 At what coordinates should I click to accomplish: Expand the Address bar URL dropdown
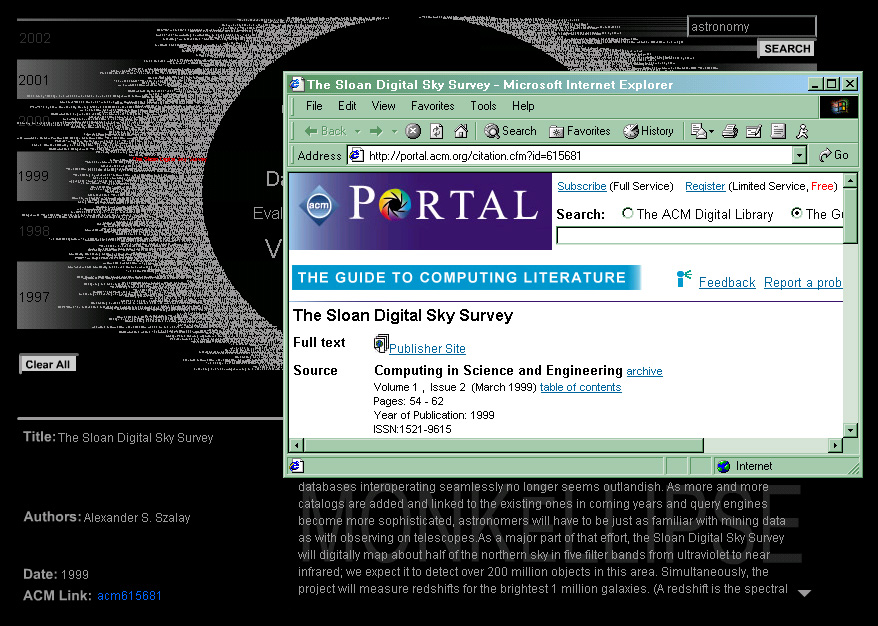(x=799, y=155)
